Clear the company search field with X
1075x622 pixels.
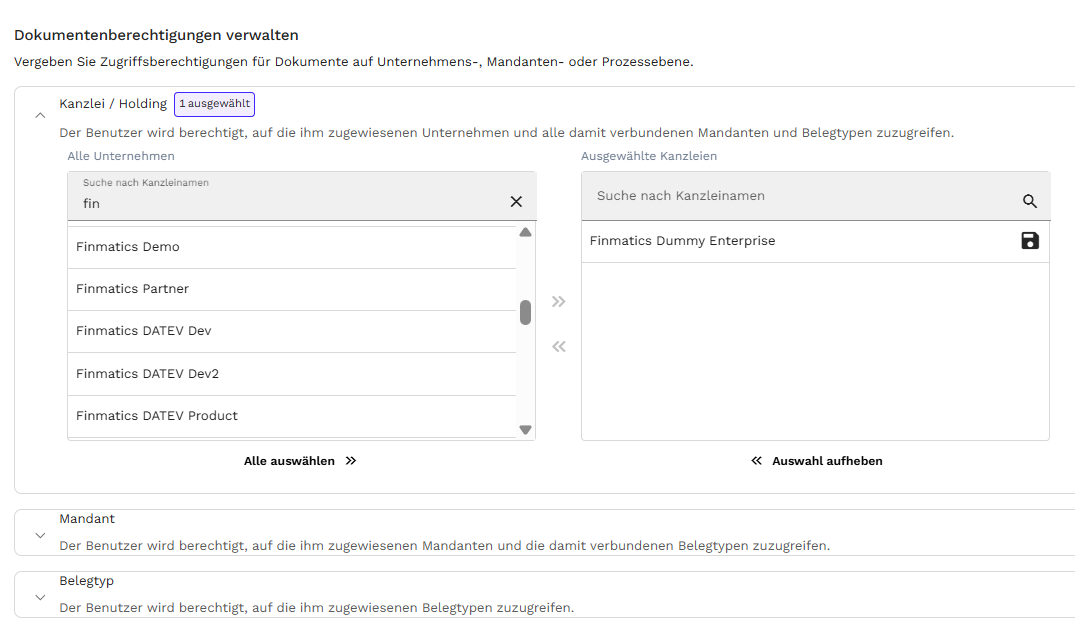click(x=516, y=201)
